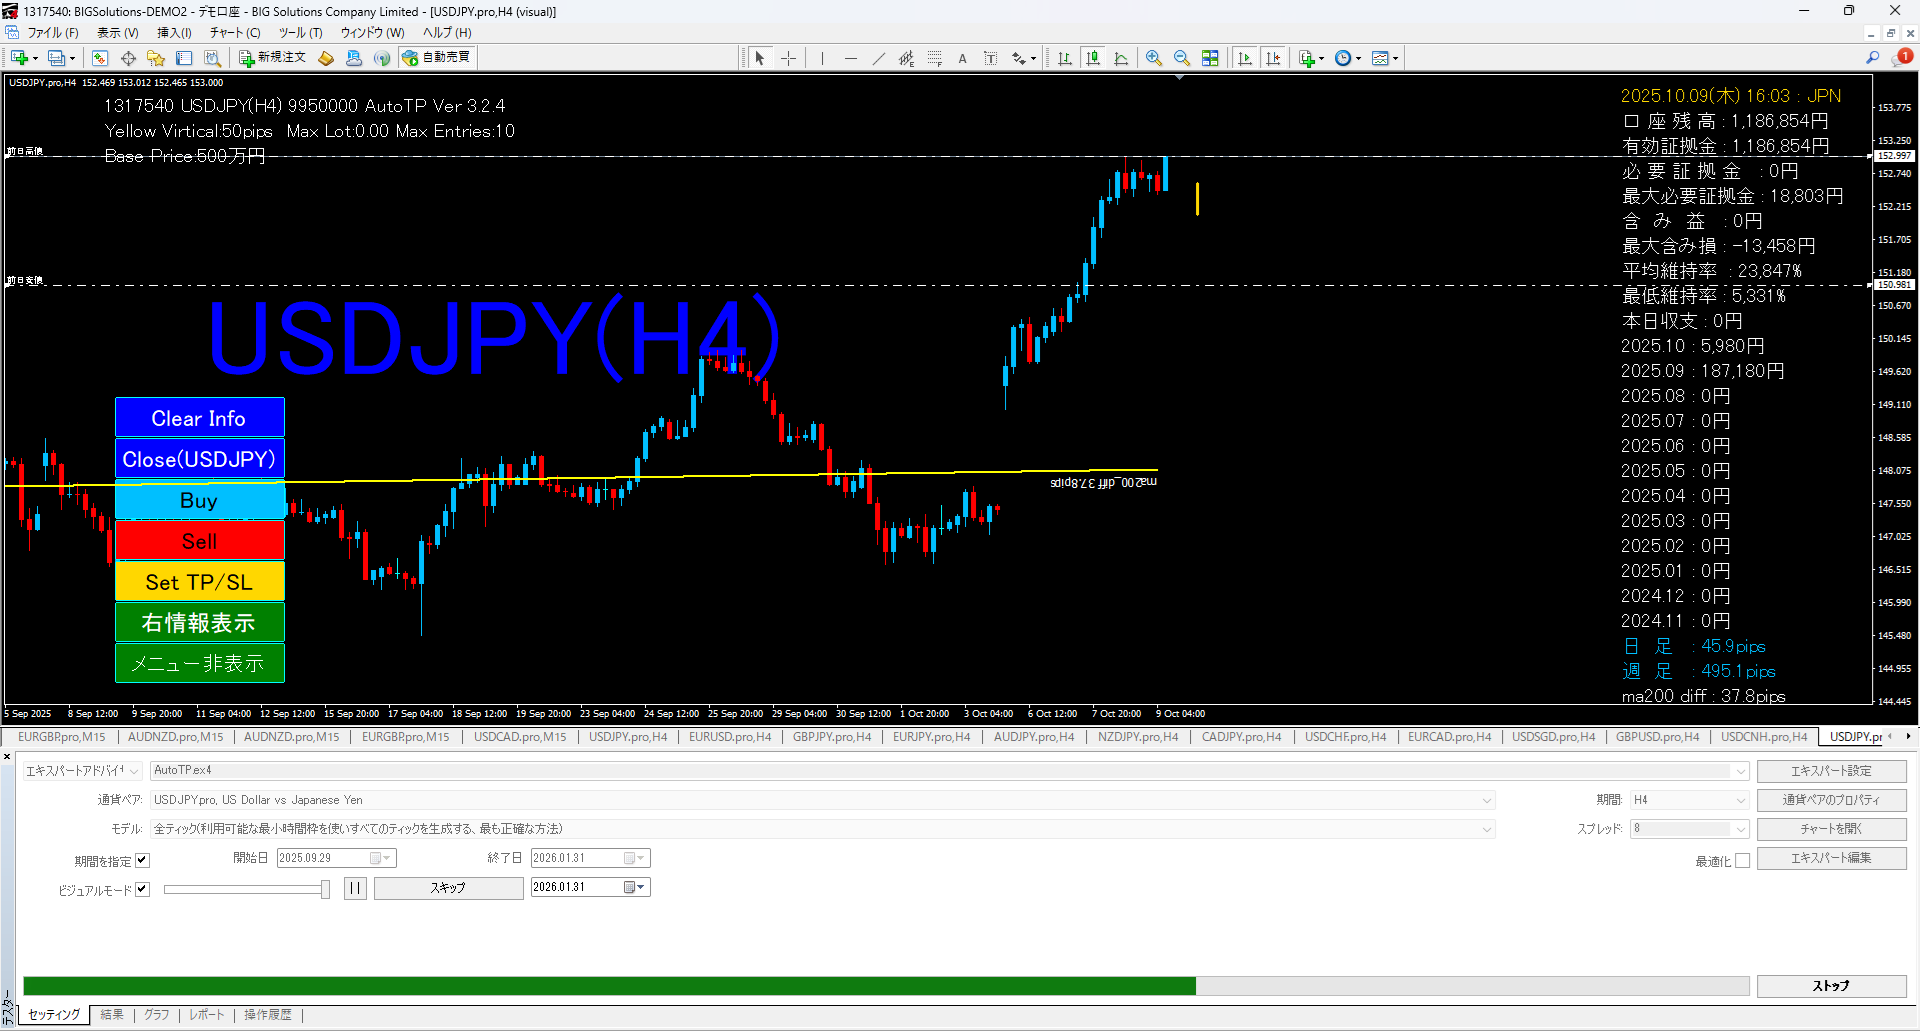Image resolution: width=1920 pixels, height=1032 pixels.
Task: Toggle chart shift icon
Action: click(1273, 58)
